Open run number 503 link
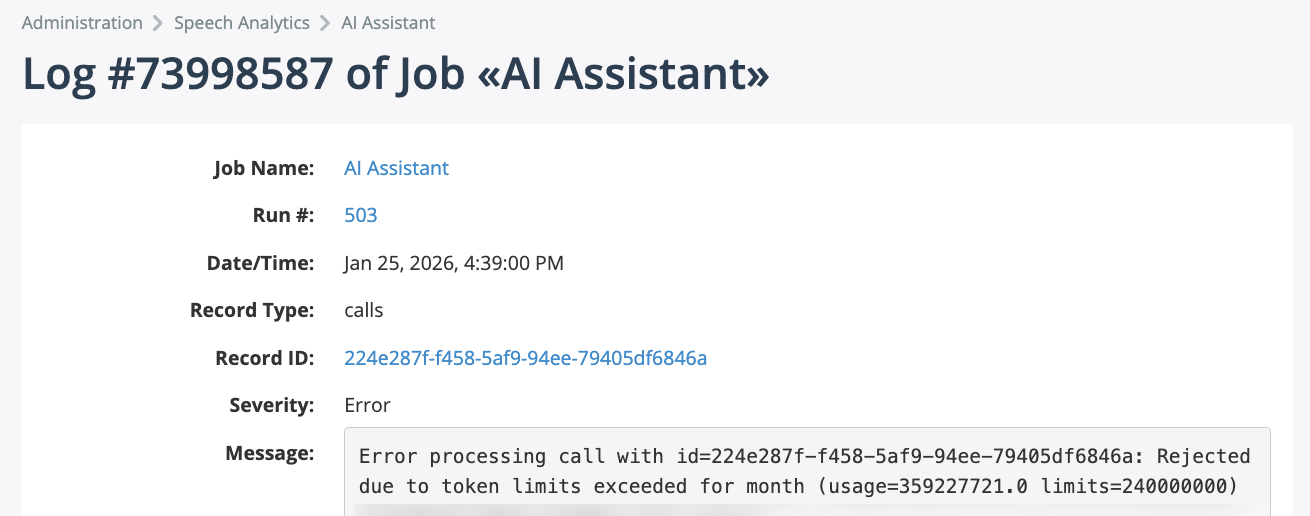 (360, 215)
